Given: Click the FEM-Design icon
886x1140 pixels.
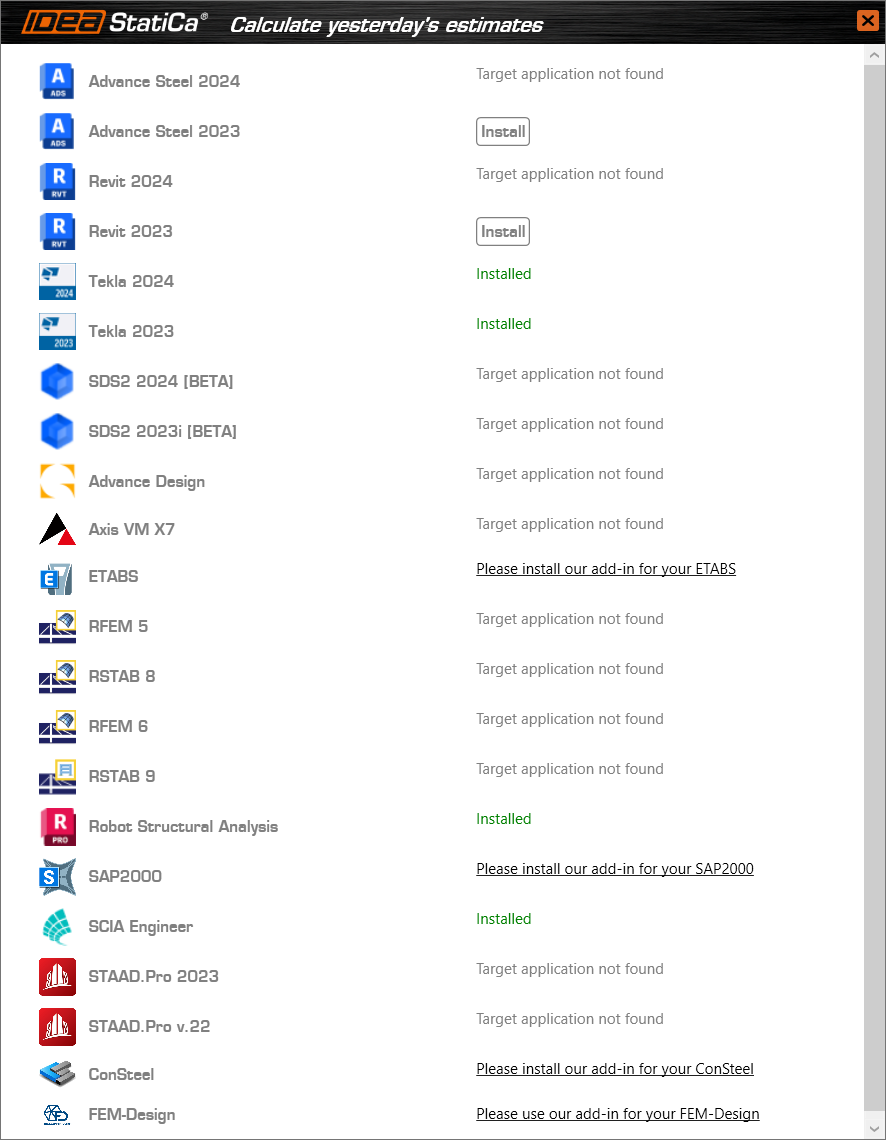Looking at the screenshot, I should pos(57,1114).
